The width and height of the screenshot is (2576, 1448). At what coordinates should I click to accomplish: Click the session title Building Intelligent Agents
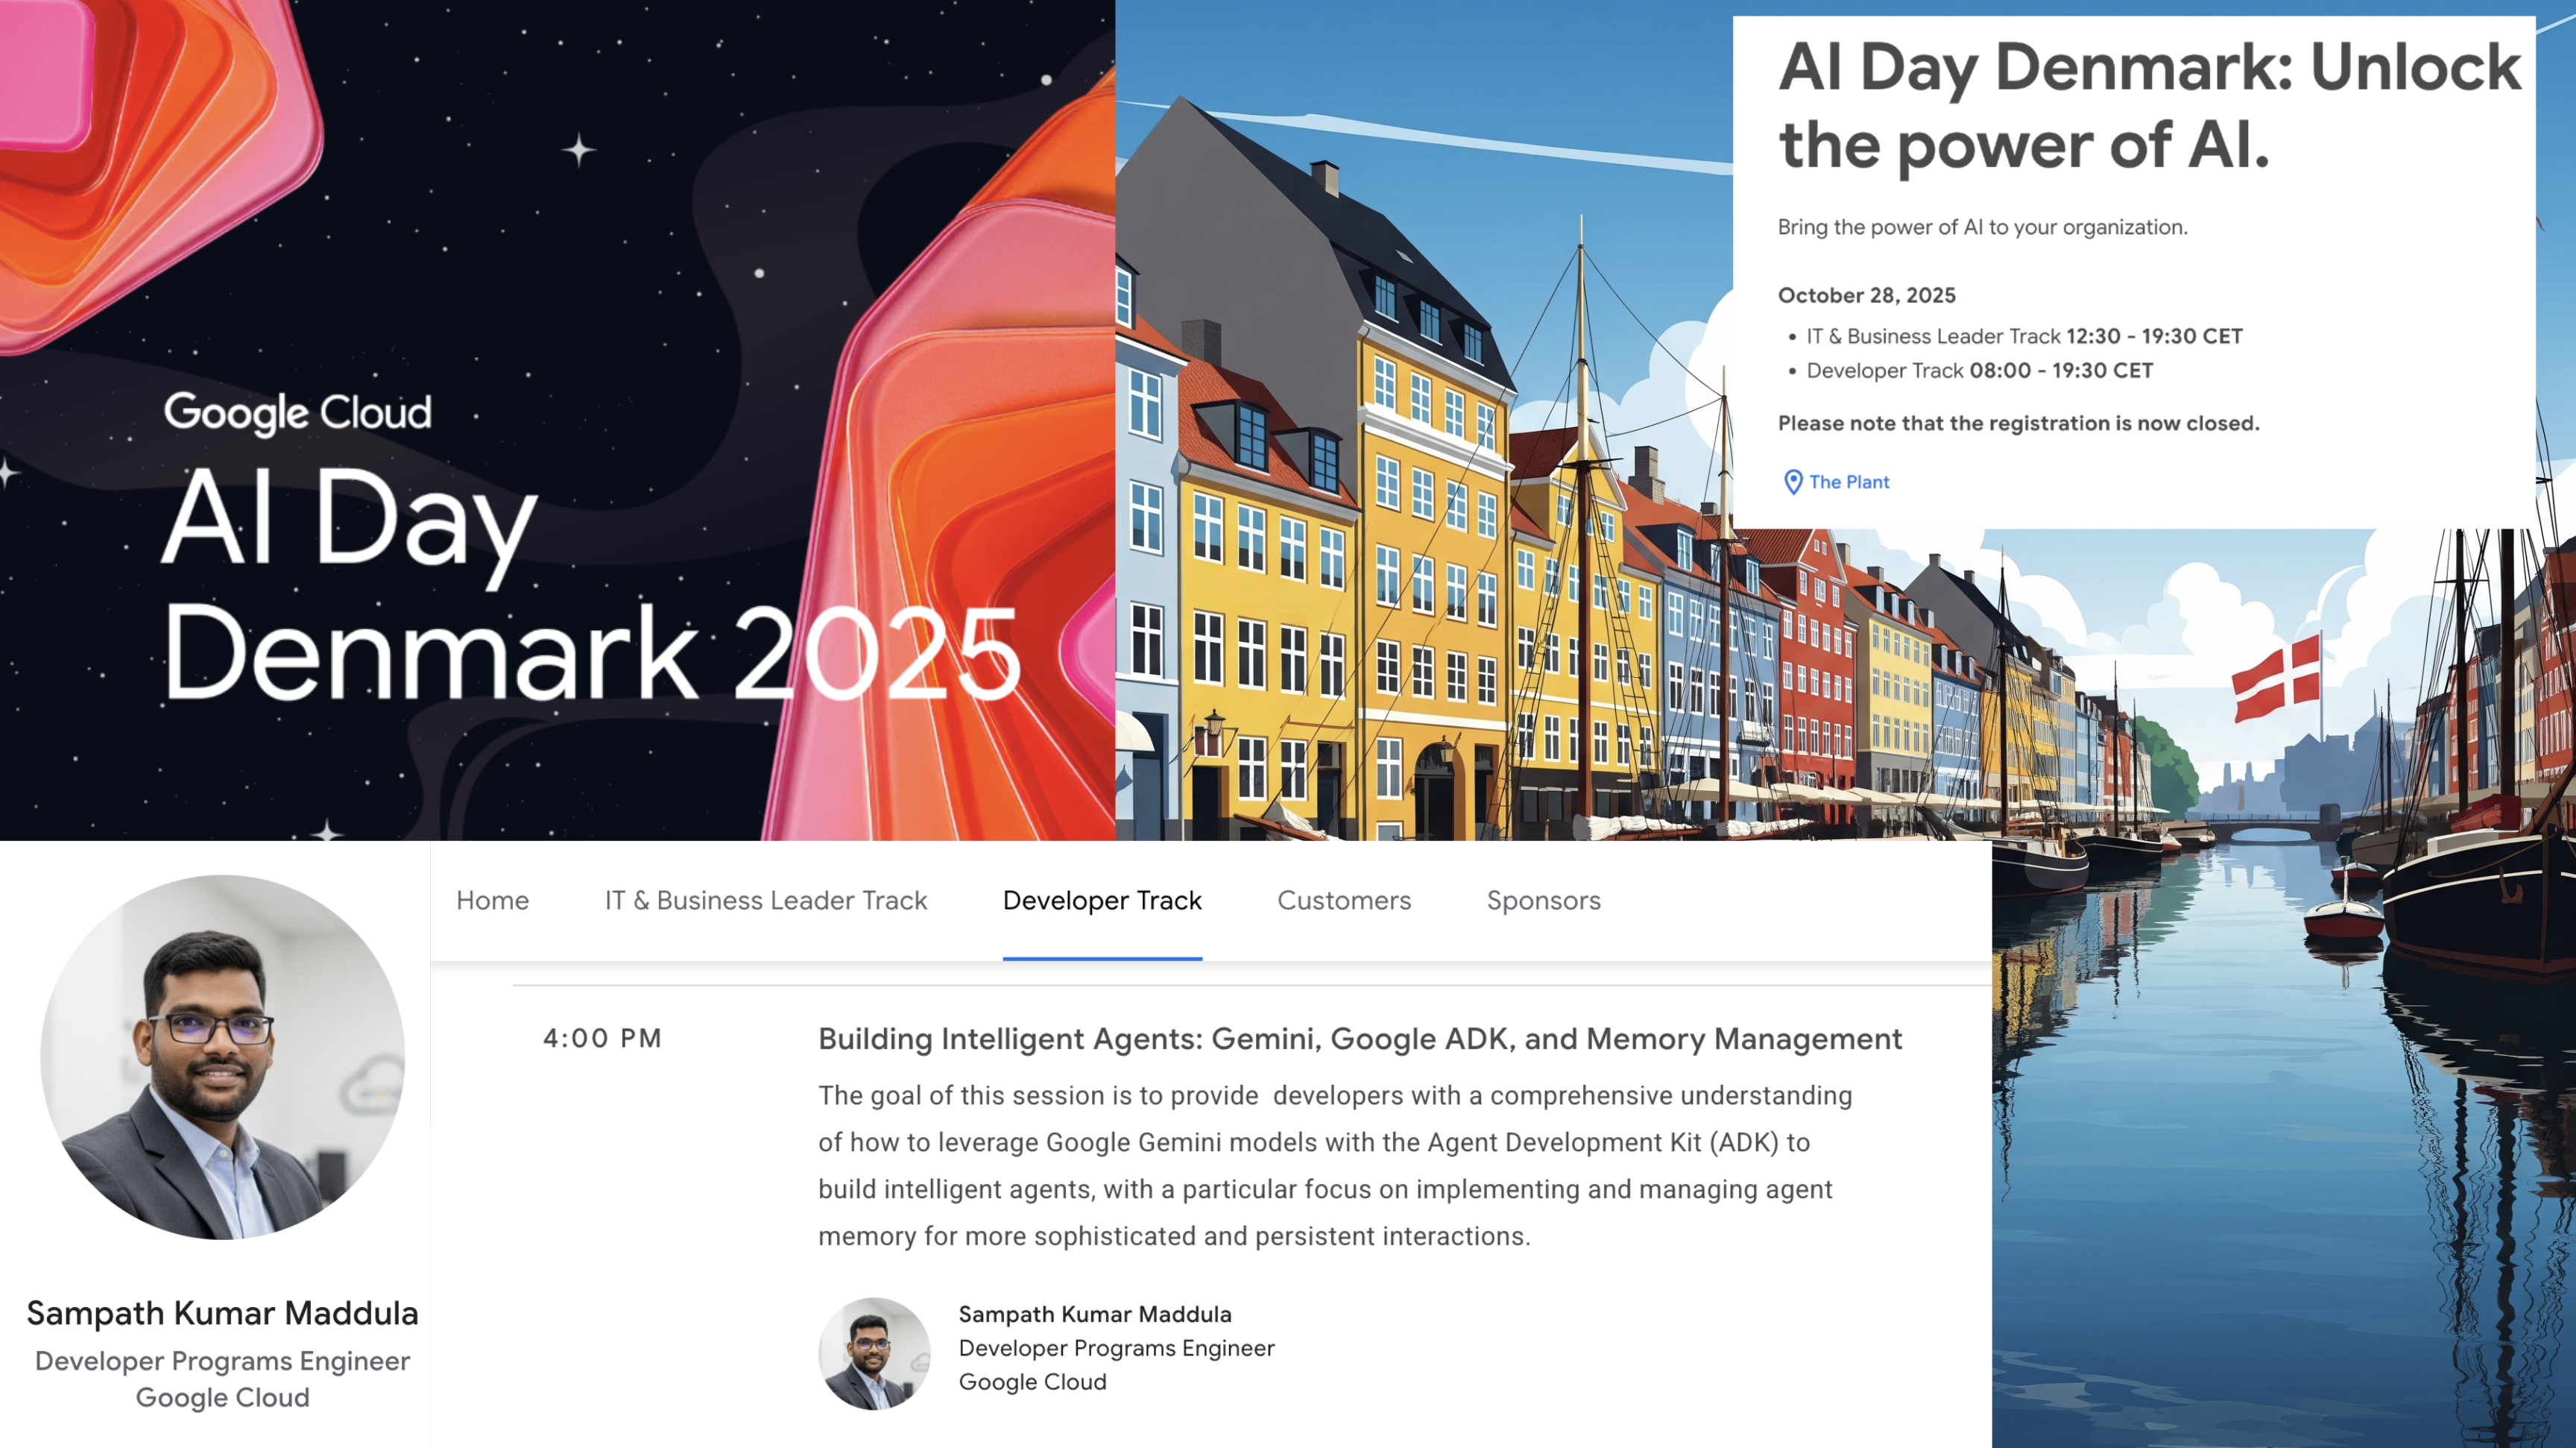(1359, 1039)
